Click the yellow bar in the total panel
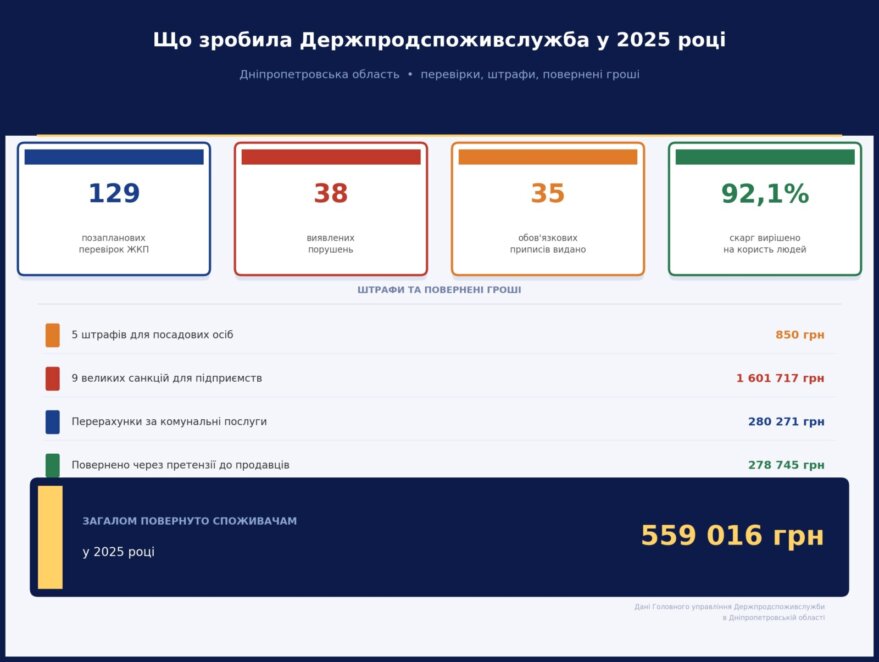Image resolution: width=879 pixels, height=662 pixels. (x=50, y=537)
